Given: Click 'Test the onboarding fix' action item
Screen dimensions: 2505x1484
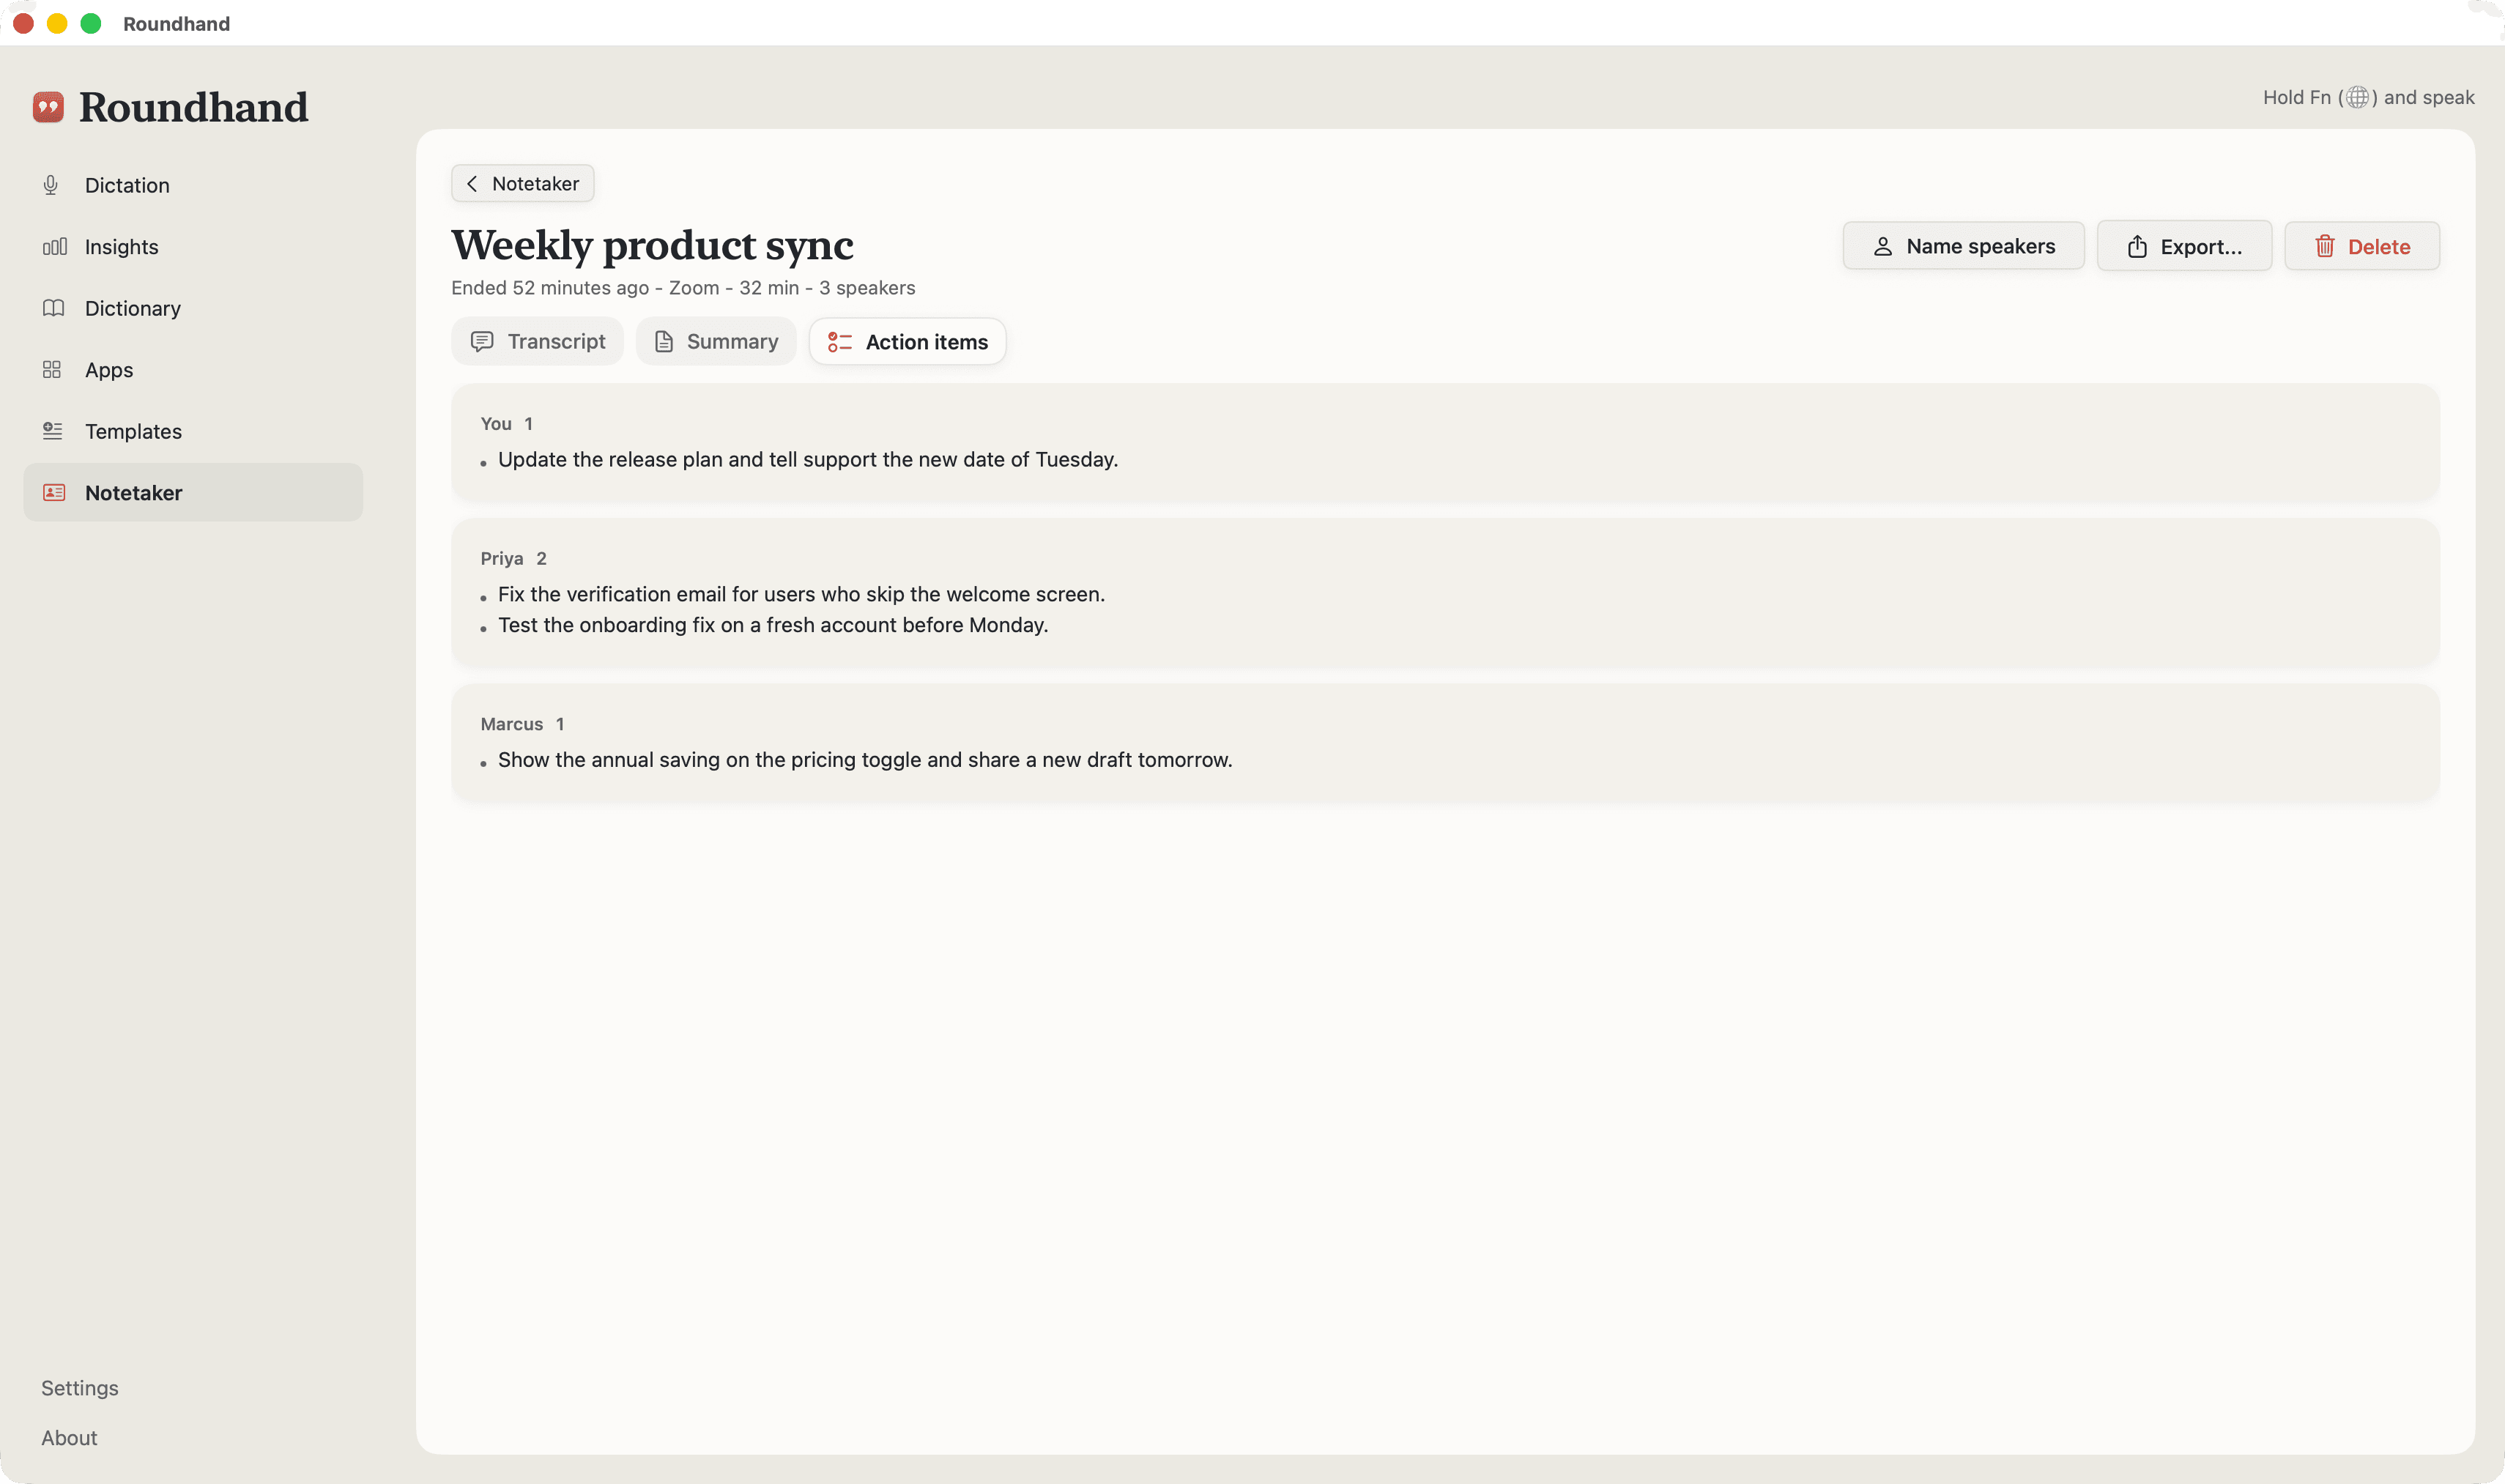Looking at the screenshot, I should 773,625.
